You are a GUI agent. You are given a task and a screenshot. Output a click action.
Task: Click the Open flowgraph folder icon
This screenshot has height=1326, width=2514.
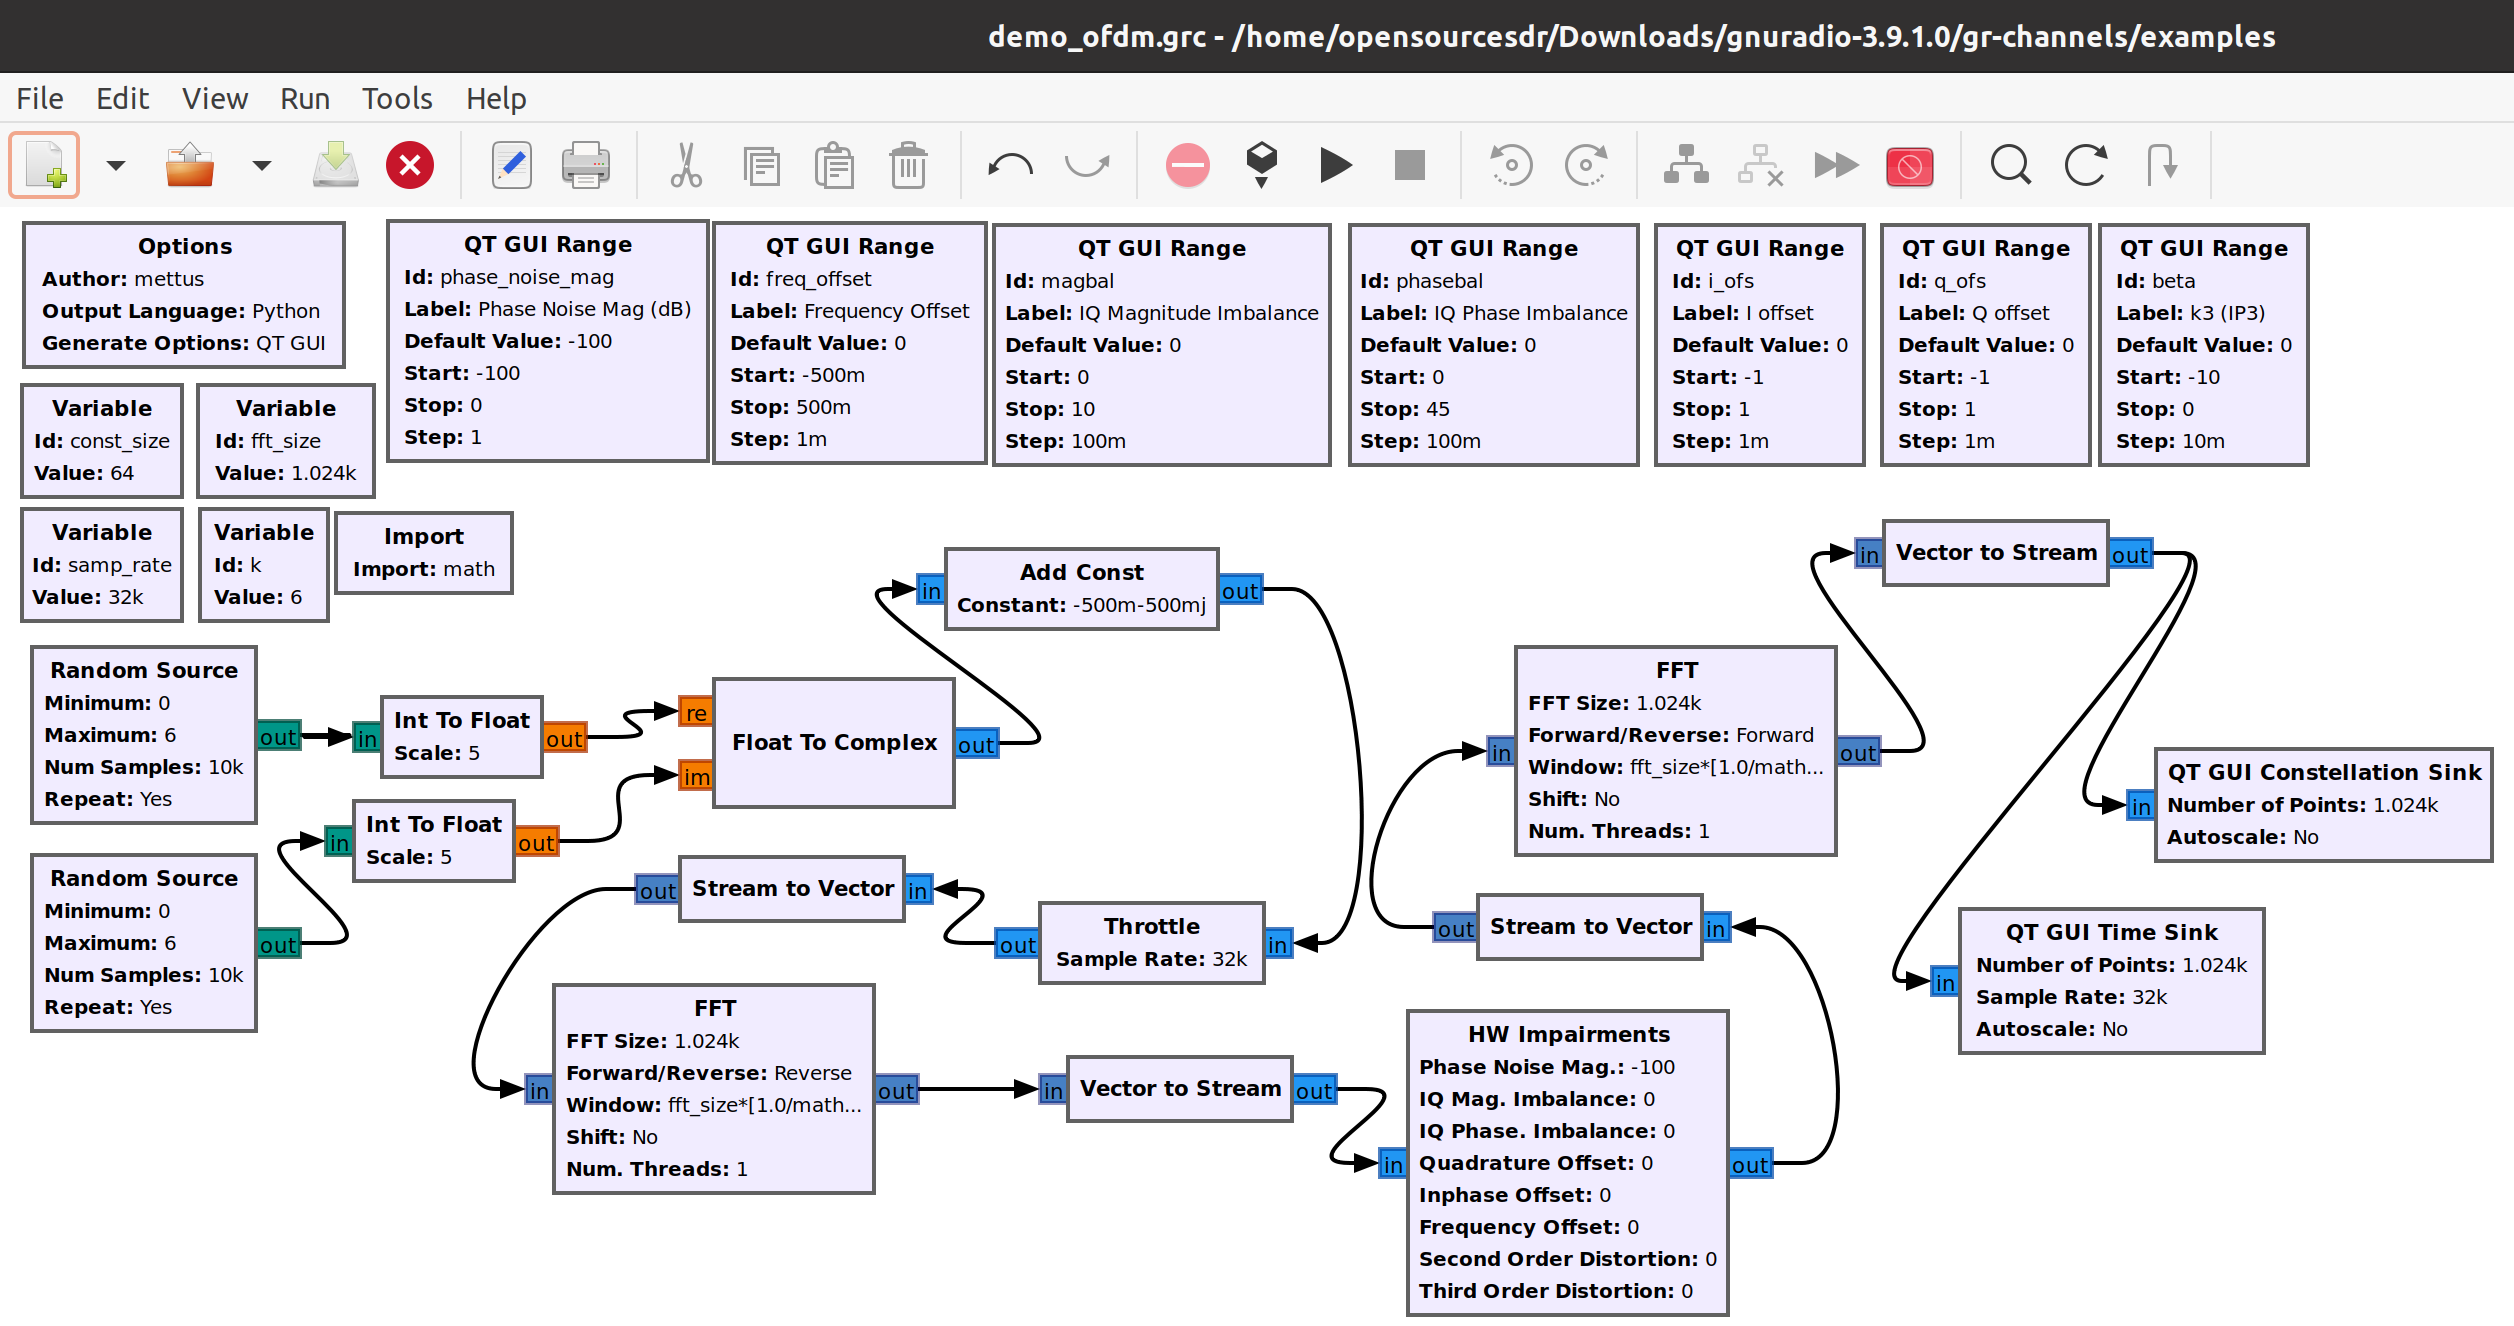coord(189,165)
